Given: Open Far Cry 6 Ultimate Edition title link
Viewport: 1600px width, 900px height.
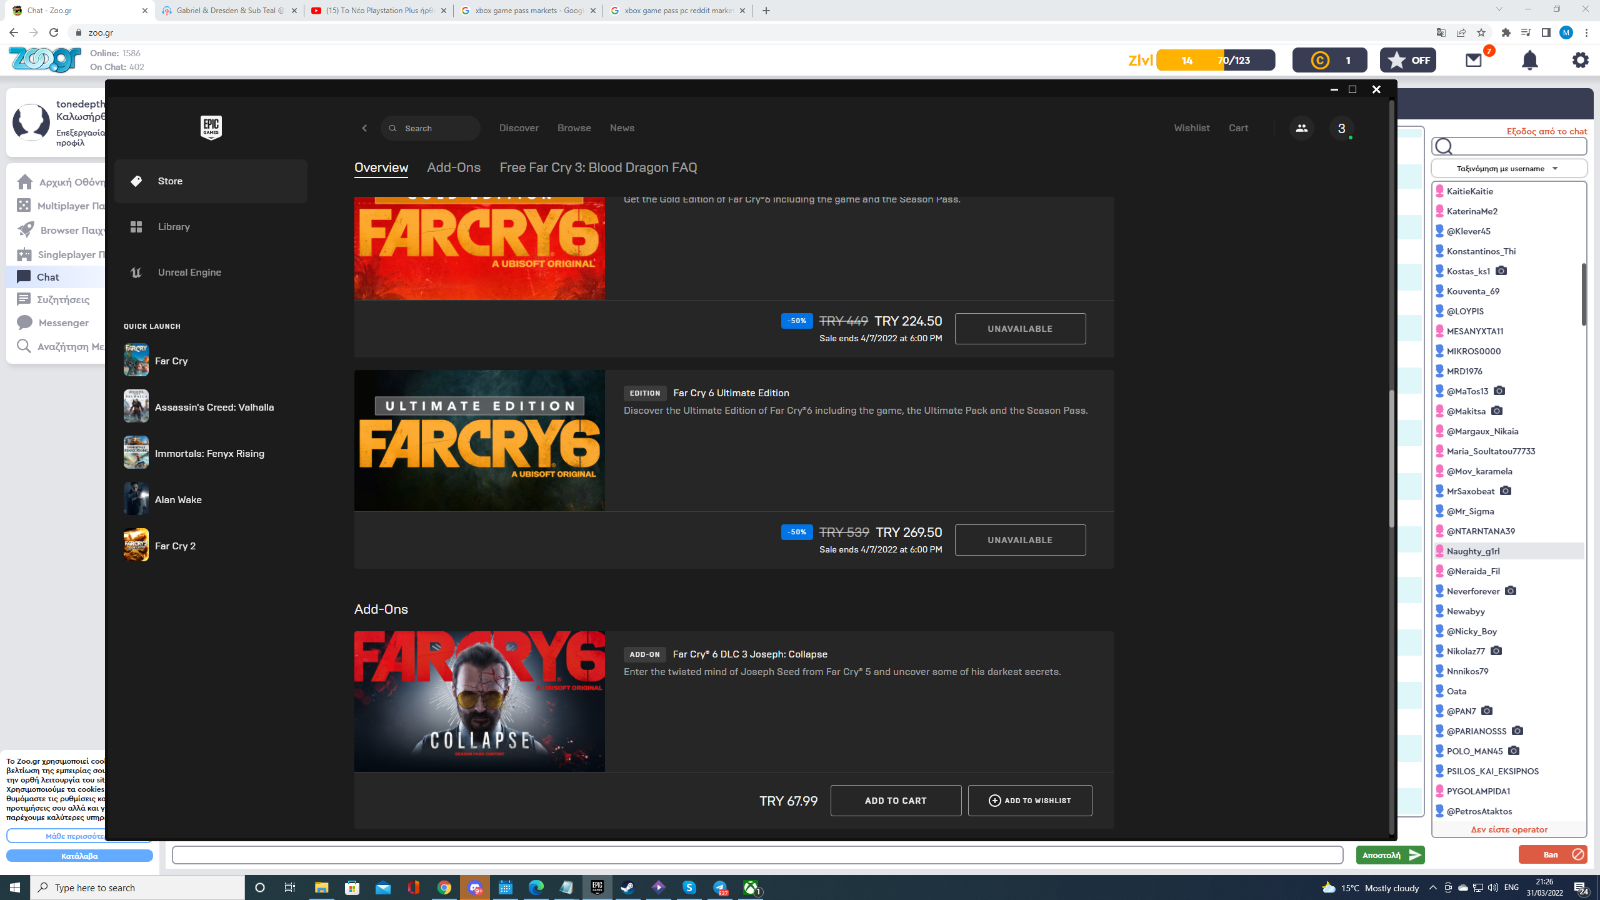Looking at the screenshot, I should tap(731, 393).
